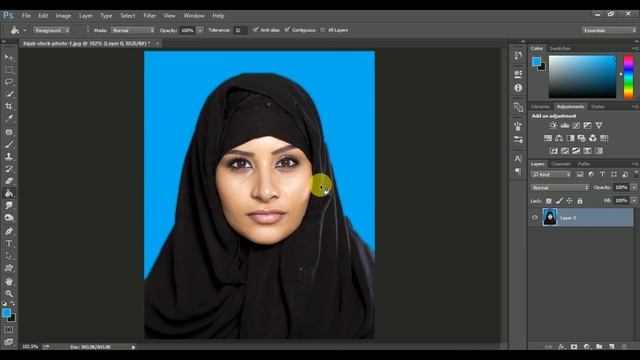Enable the All Layers checkbox
Image resolution: width=640 pixels, height=360 pixels.
[323, 30]
